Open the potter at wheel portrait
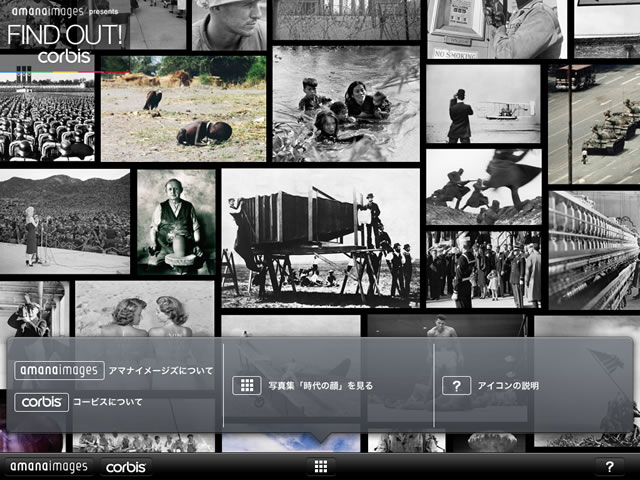The image size is (640, 480). point(176,222)
